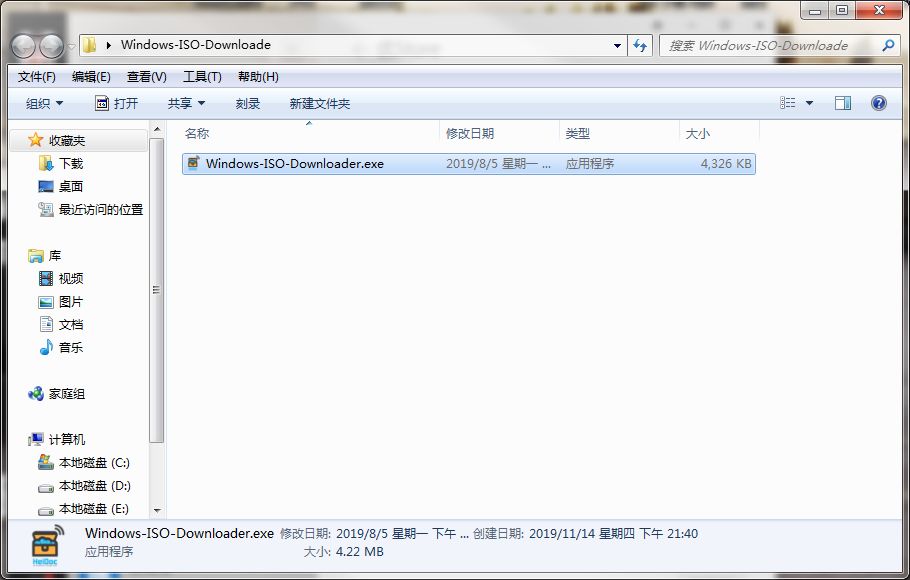Open the 文档 library
This screenshot has height=580, width=910.
point(71,325)
